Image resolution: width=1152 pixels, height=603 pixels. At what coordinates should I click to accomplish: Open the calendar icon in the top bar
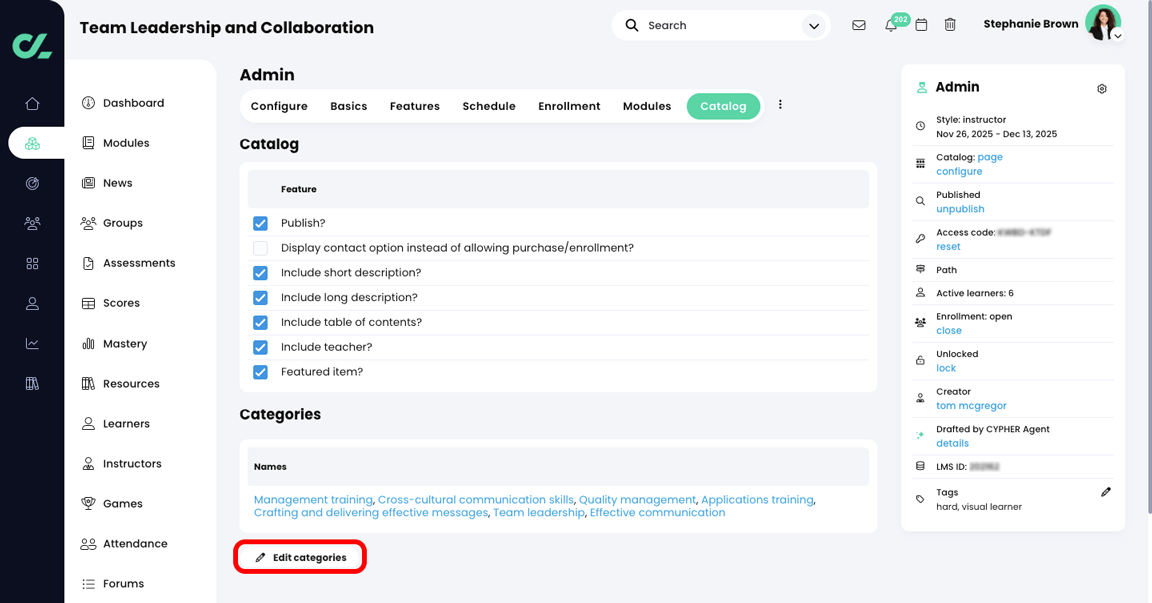pyautogui.click(x=921, y=24)
